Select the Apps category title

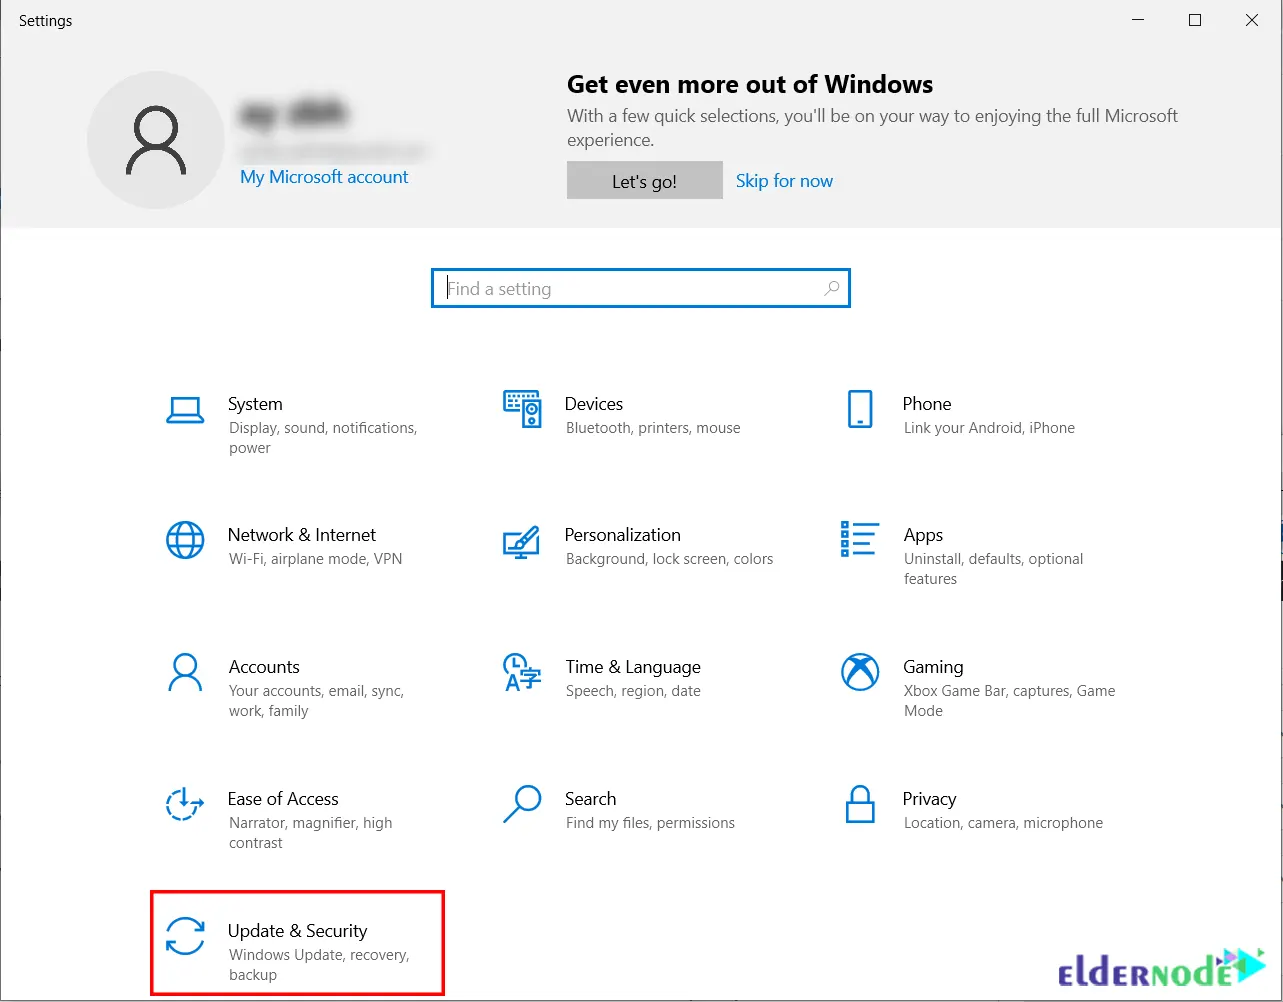[x=923, y=535]
